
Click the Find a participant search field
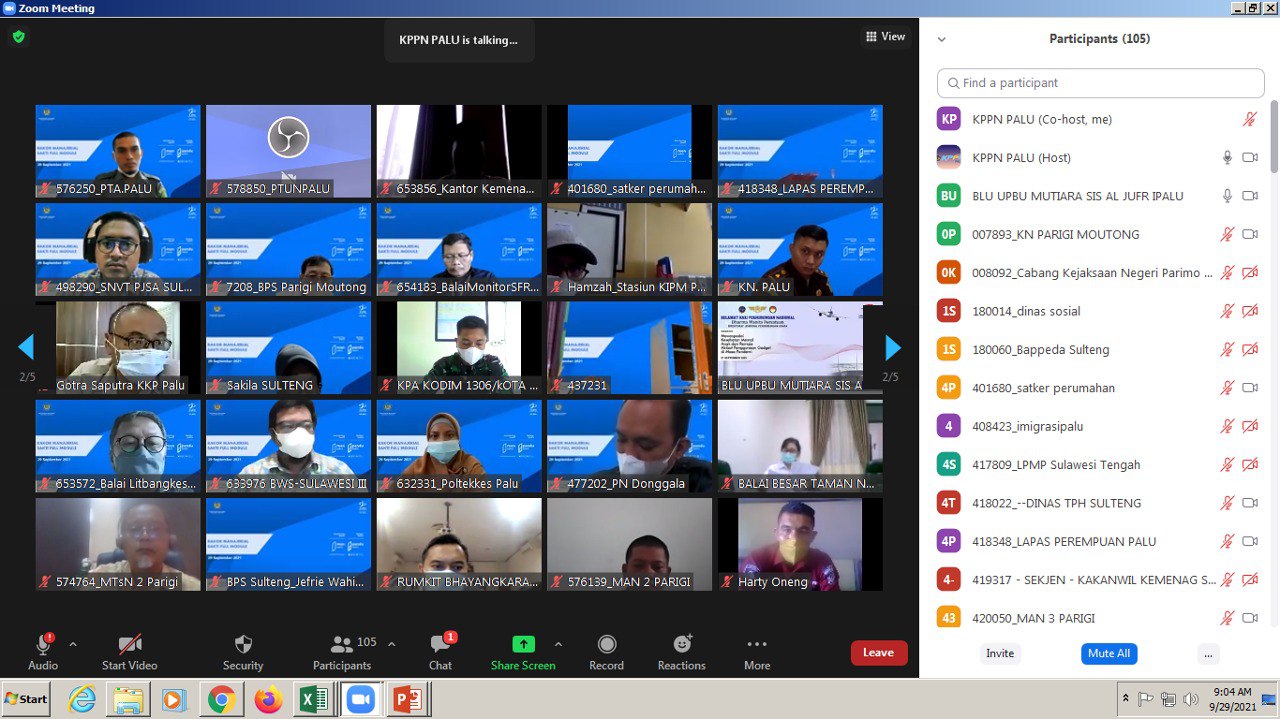tap(1100, 83)
